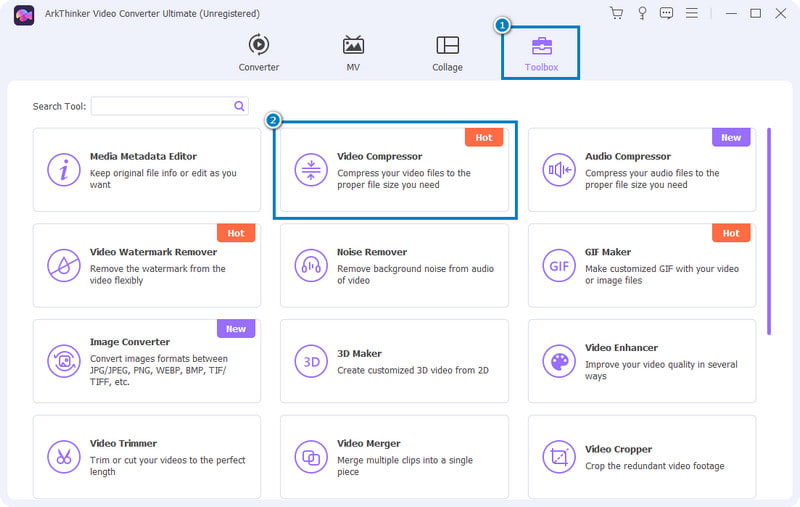Click "Create customized 3D video" description
800x507 pixels.
[x=413, y=370]
